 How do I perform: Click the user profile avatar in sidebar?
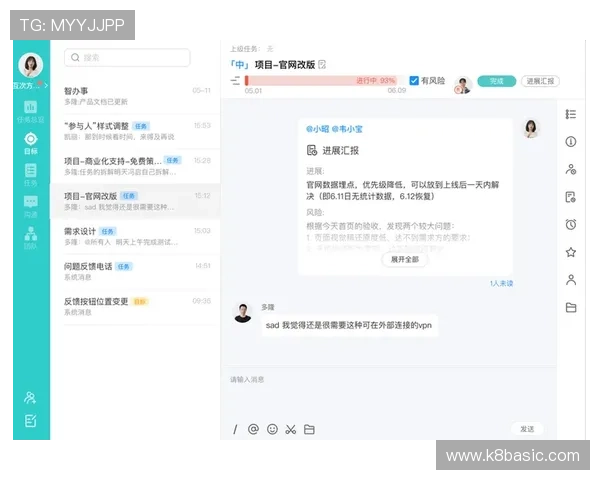coord(31,65)
